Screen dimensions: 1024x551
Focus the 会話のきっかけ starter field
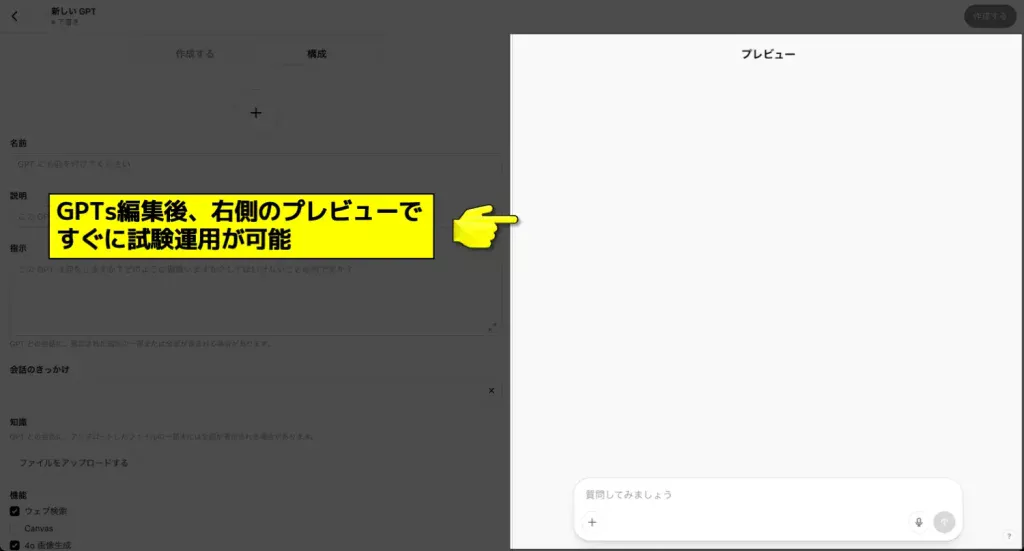click(246, 390)
